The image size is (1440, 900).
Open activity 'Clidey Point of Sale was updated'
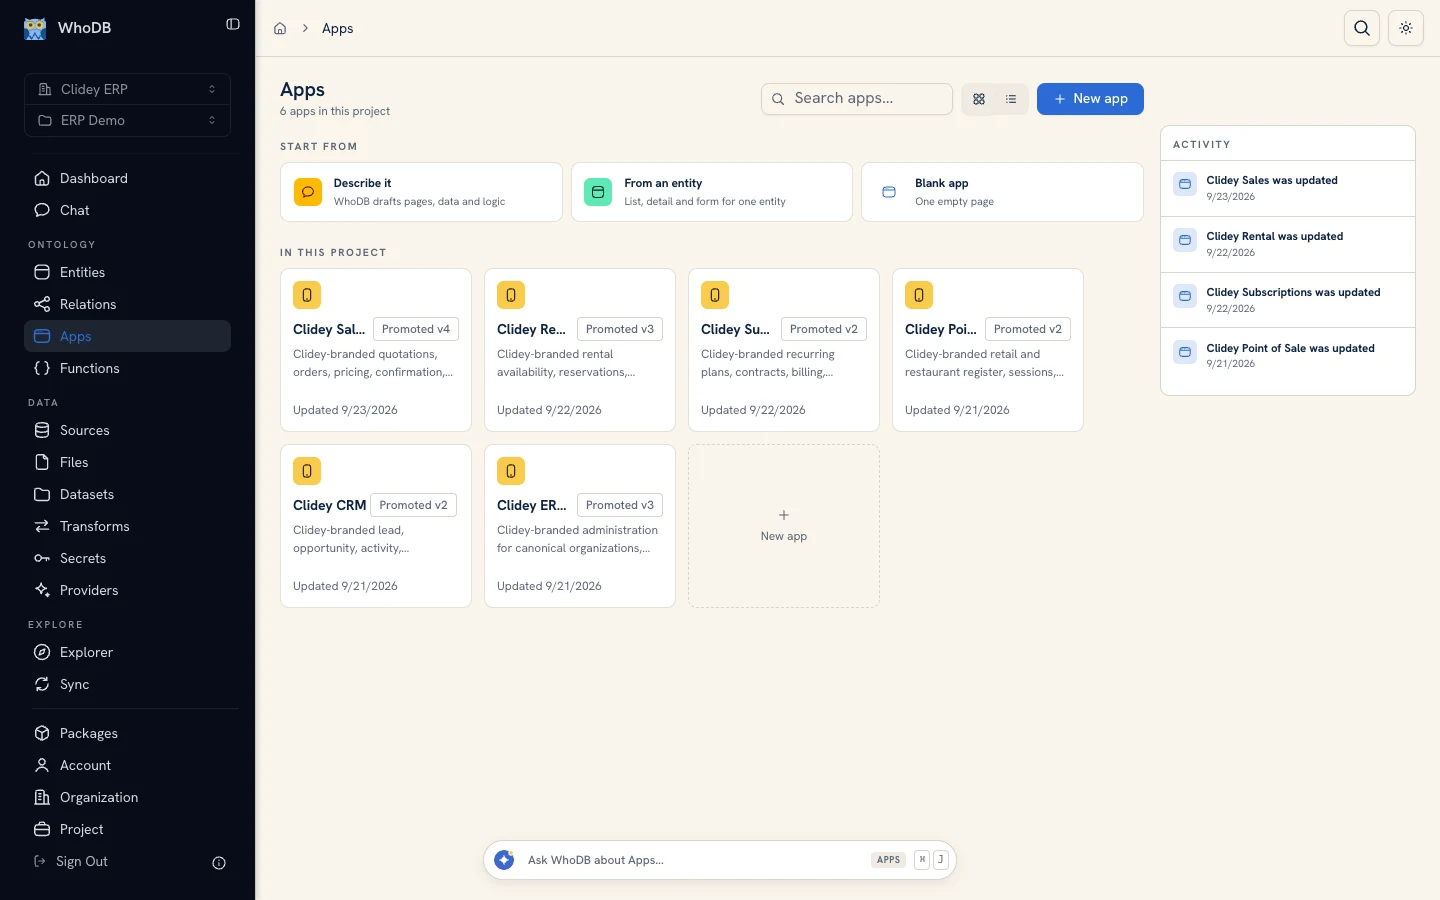click(x=1288, y=356)
